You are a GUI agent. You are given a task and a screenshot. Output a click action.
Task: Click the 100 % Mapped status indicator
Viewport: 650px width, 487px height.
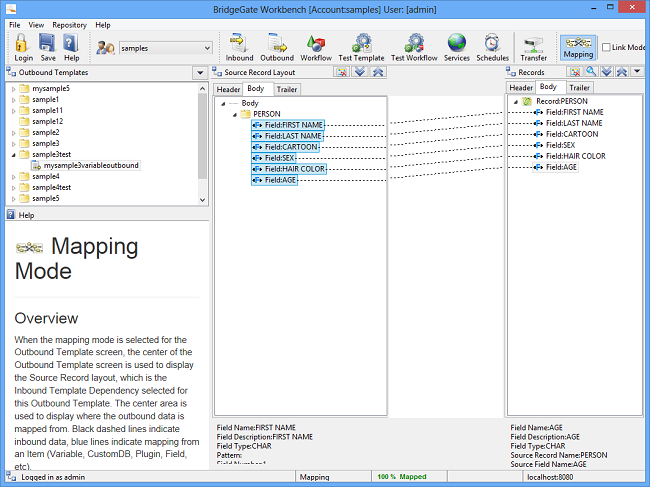402,477
